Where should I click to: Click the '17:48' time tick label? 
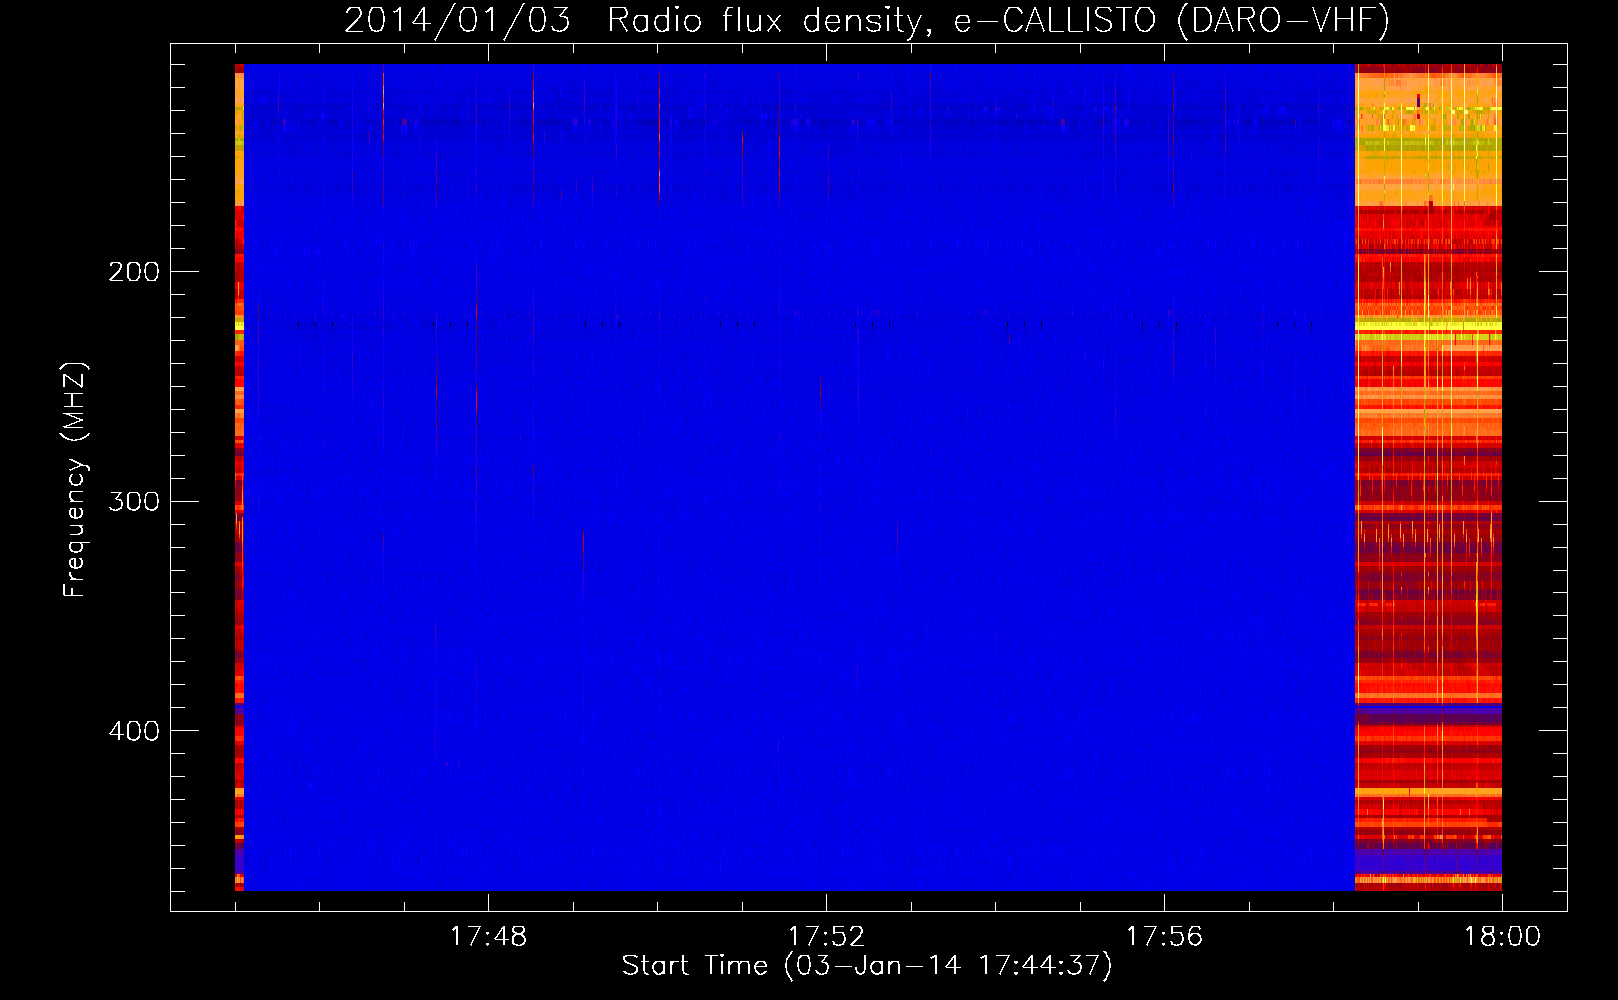point(488,937)
